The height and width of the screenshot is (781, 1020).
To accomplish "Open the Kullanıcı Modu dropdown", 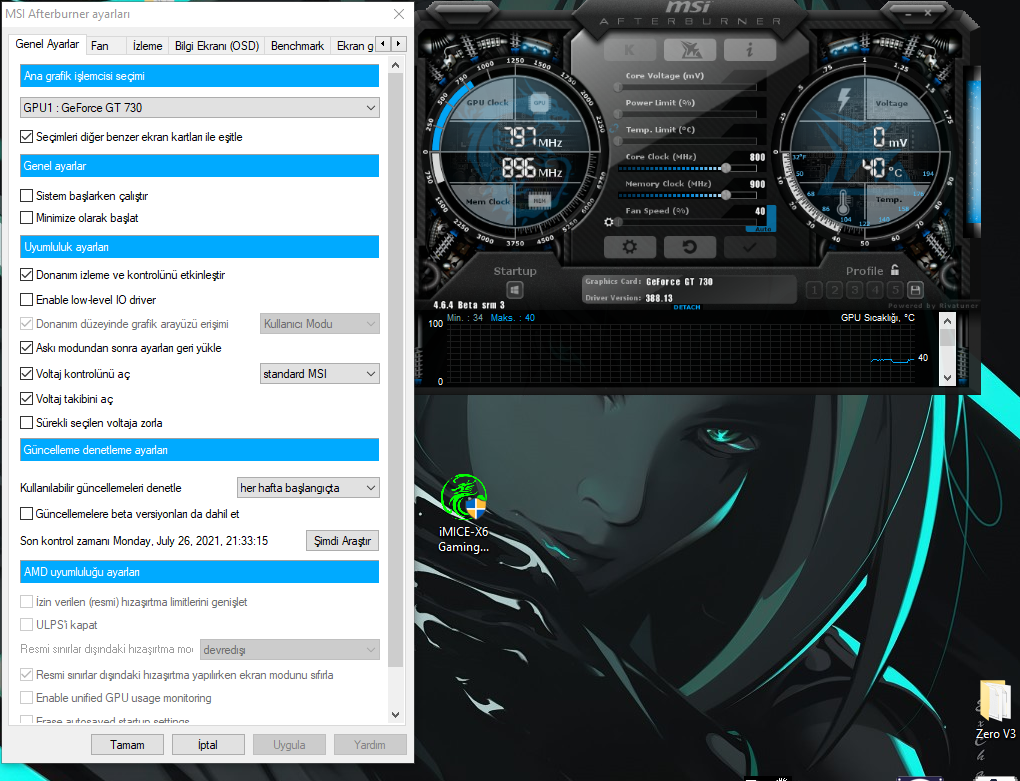I will coord(319,324).
